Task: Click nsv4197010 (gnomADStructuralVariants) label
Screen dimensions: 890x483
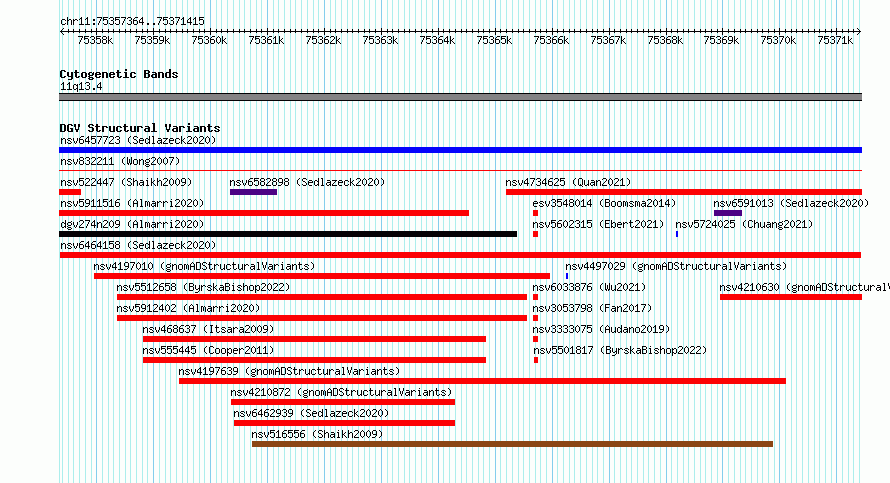Action: (x=204, y=266)
